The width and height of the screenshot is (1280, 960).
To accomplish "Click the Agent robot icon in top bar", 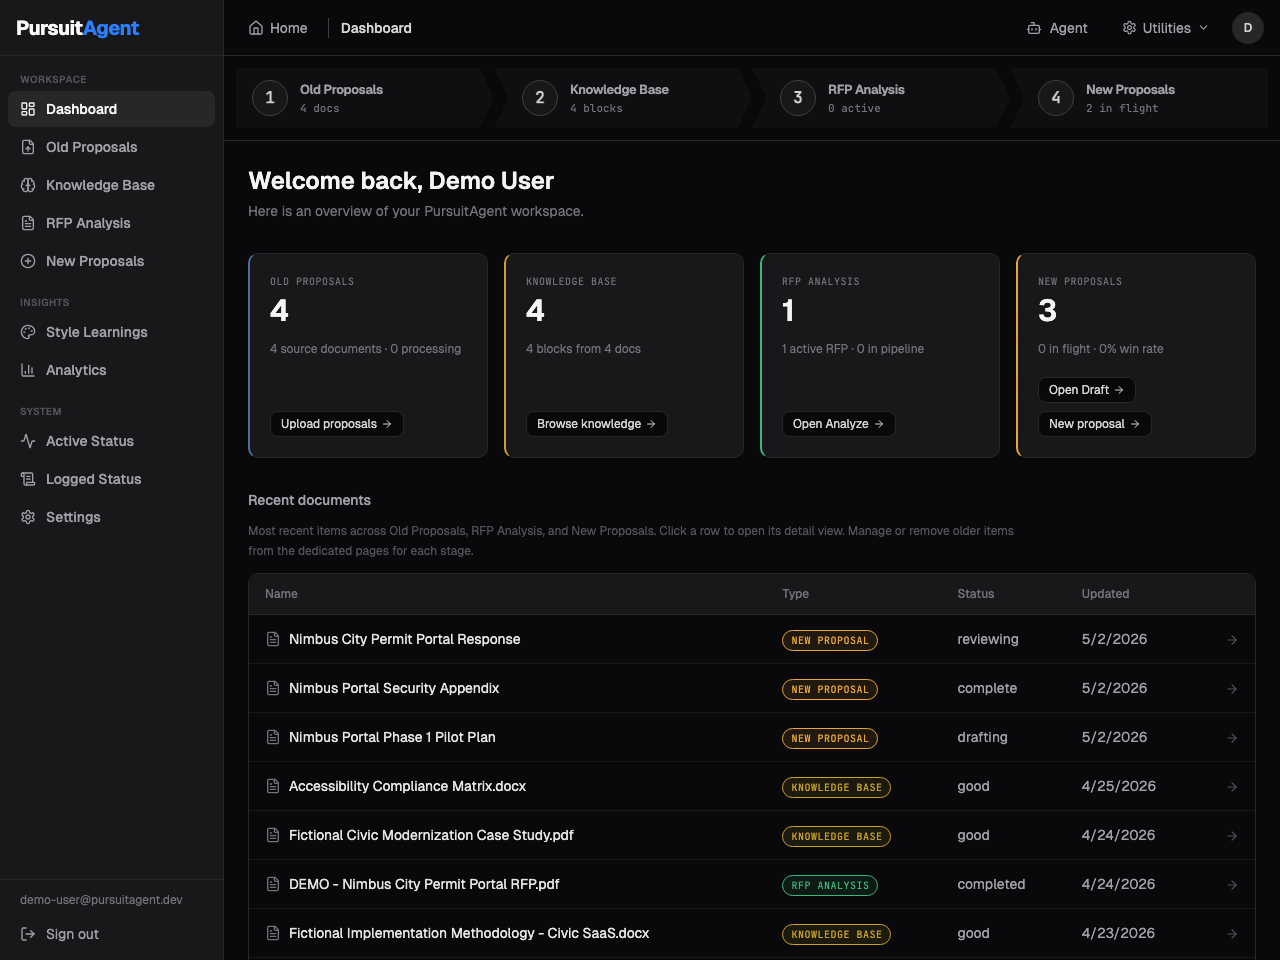I will tap(1034, 28).
